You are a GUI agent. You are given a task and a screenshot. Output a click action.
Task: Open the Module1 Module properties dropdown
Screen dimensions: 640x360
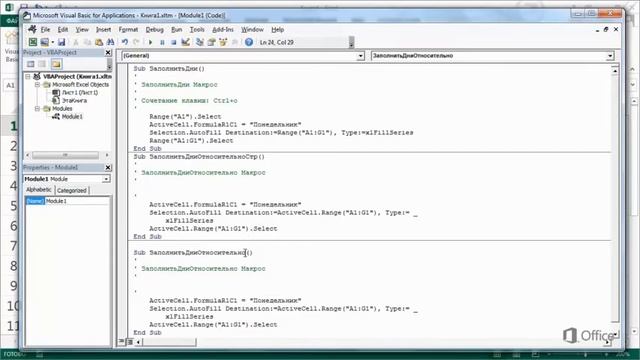pos(106,179)
